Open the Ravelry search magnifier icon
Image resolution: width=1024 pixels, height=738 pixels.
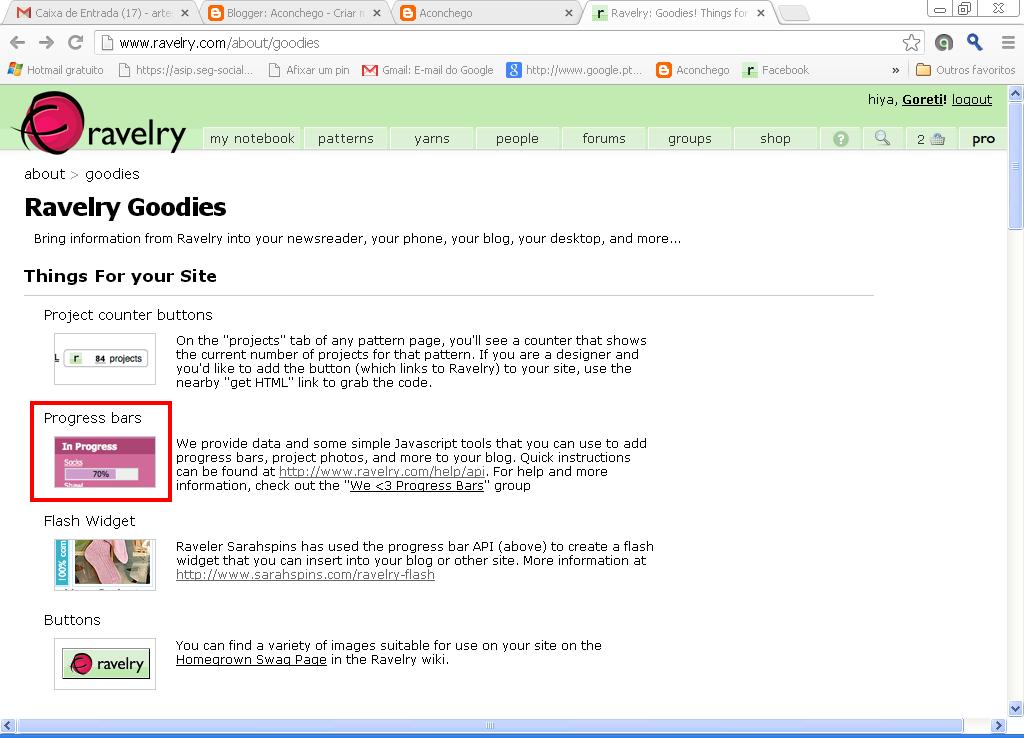[882, 138]
